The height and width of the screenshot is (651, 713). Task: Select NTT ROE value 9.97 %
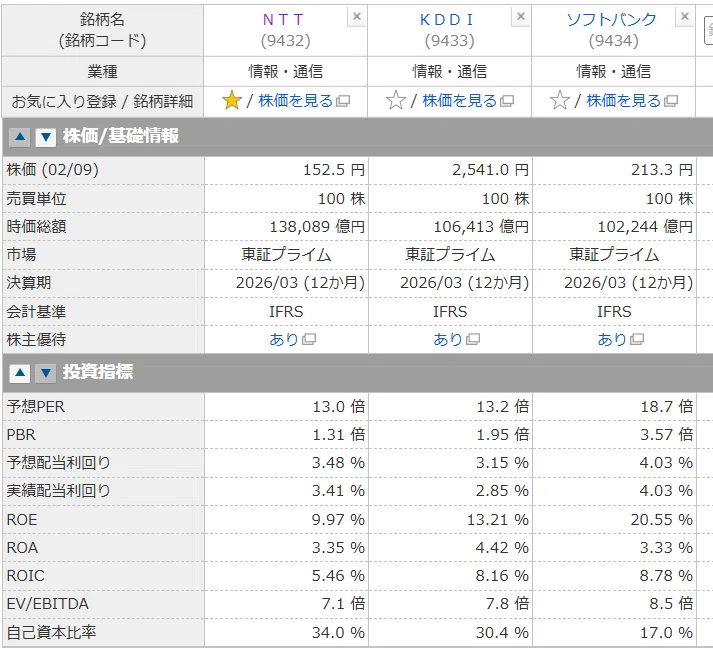click(x=338, y=519)
